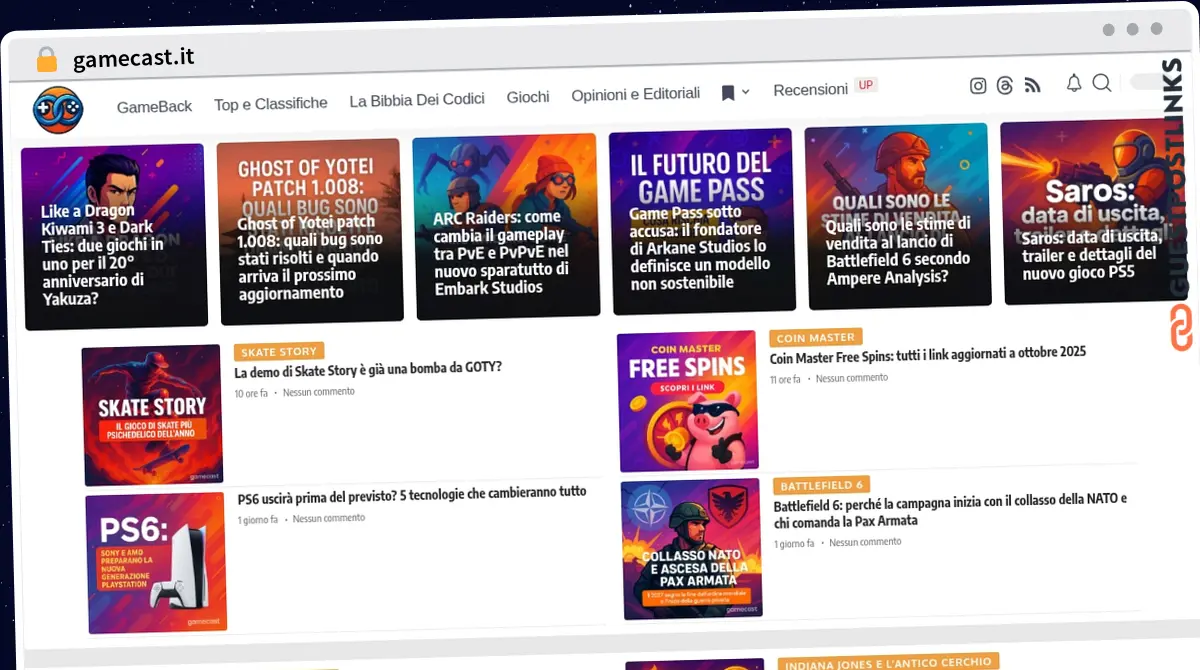The width and height of the screenshot is (1200, 670).
Task: Open La Bibbia Dei Codici page
Action: pyautogui.click(x=417, y=99)
